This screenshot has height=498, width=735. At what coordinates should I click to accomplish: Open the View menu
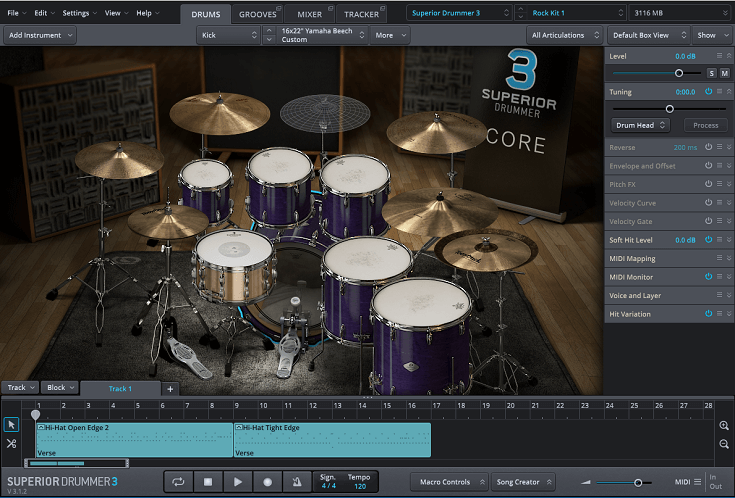pyautogui.click(x=116, y=13)
